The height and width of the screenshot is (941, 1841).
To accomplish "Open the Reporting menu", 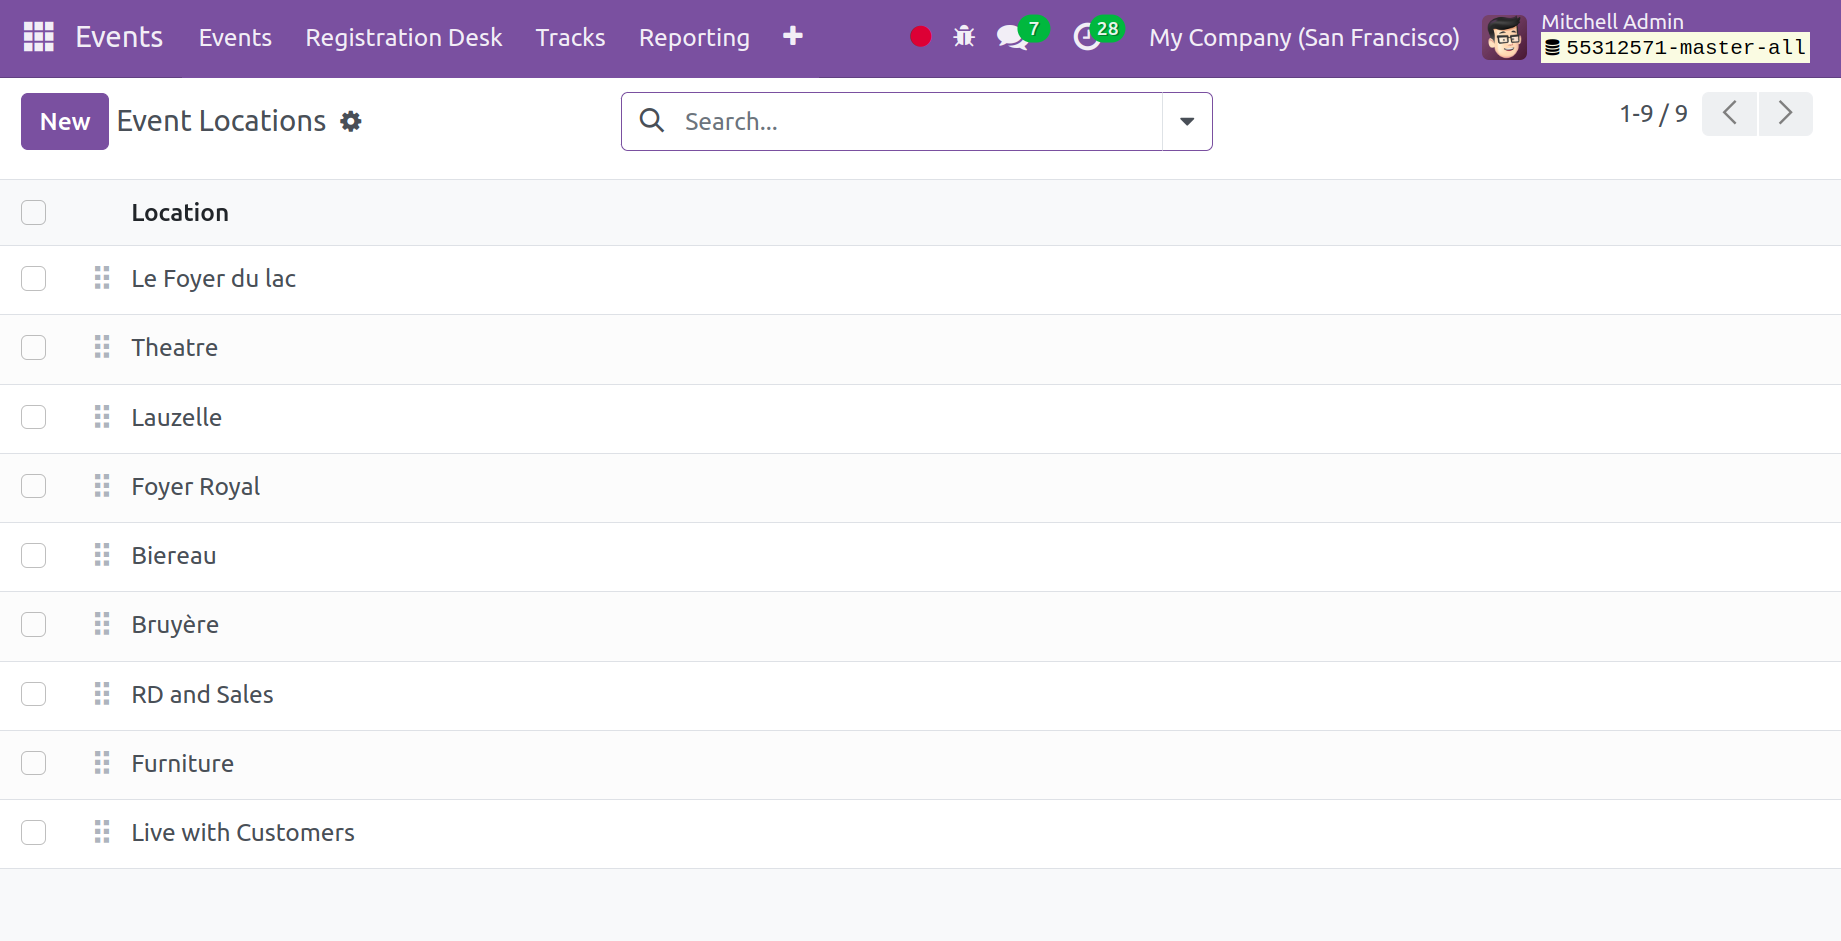I will [x=694, y=37].
